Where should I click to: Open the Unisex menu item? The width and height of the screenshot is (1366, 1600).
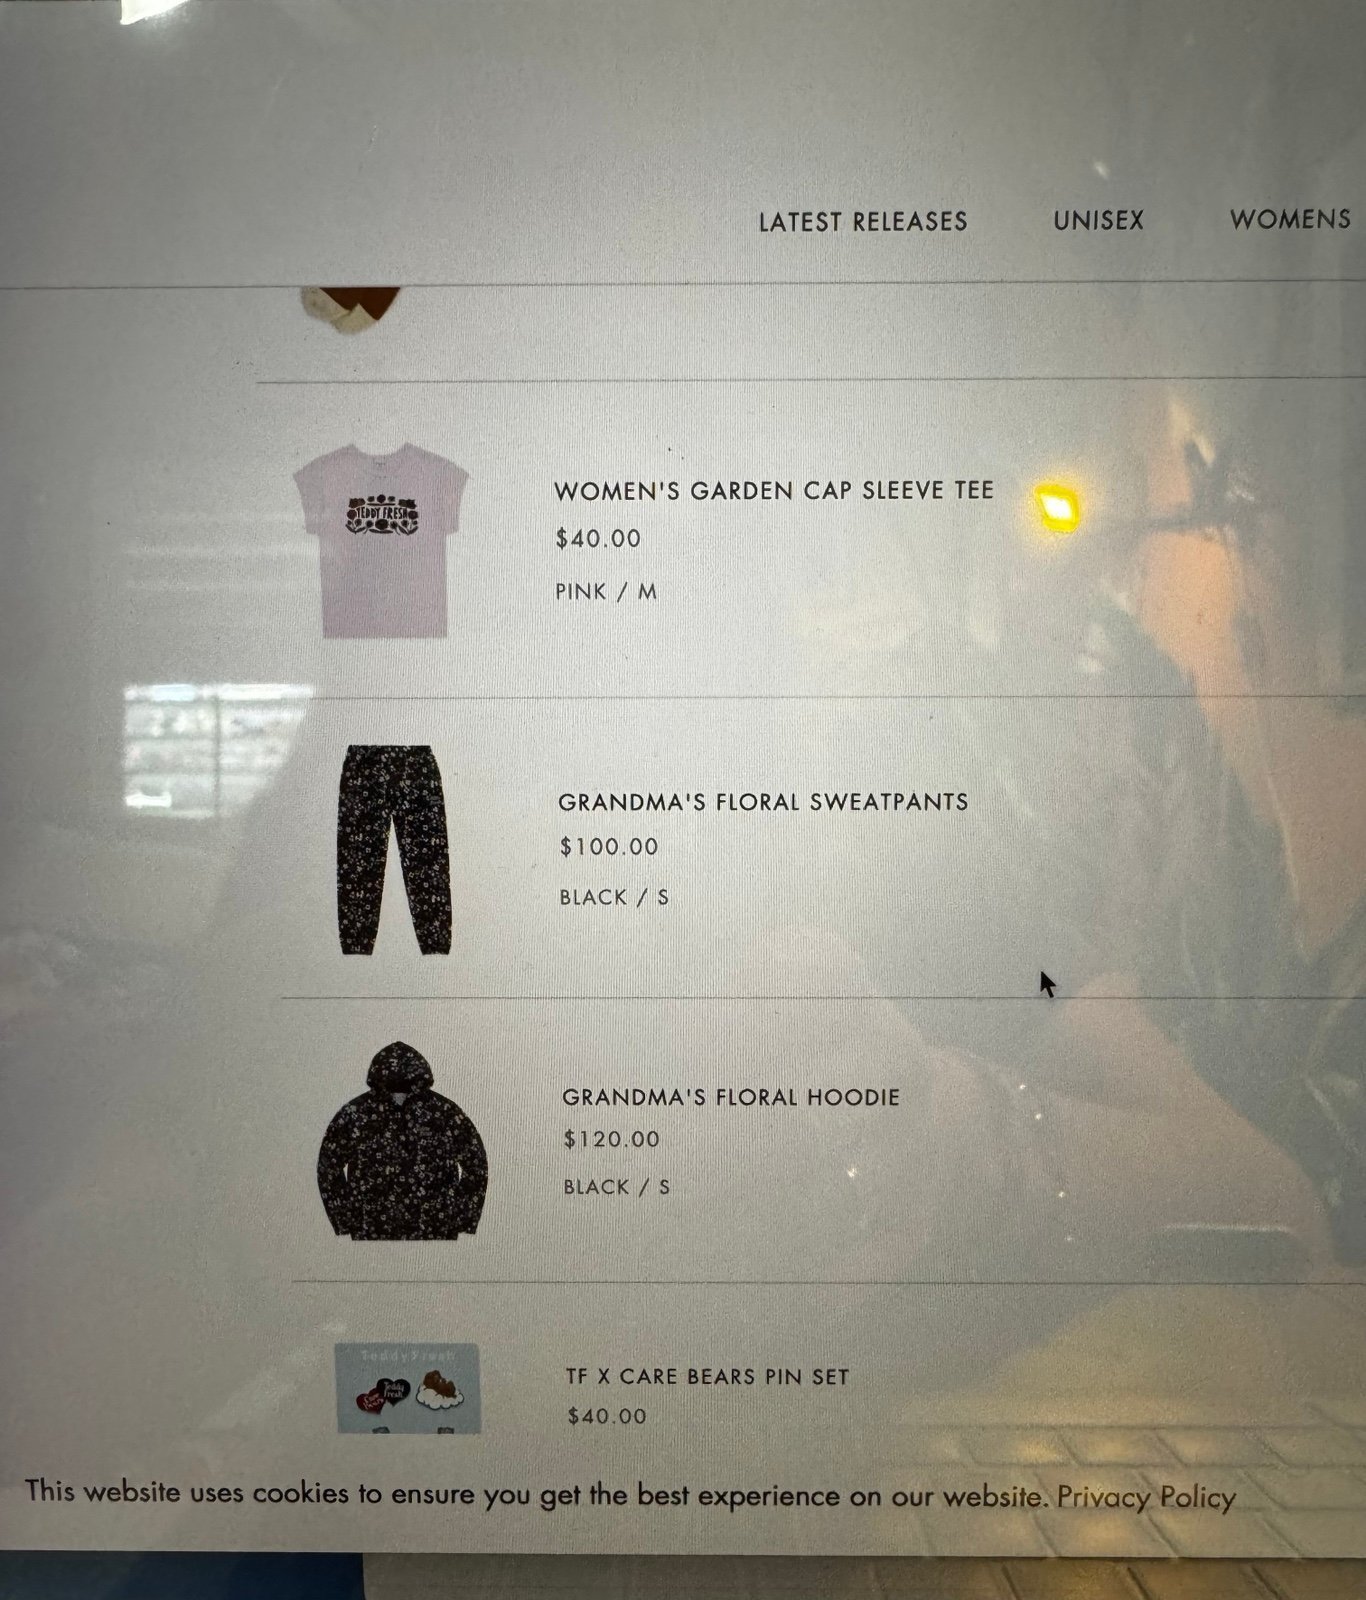point(1098,221)
